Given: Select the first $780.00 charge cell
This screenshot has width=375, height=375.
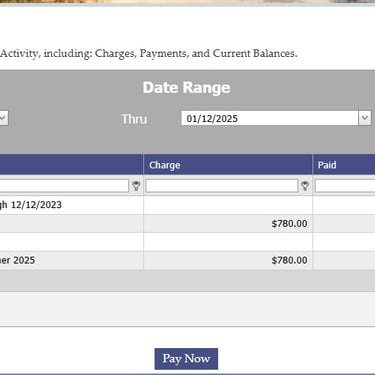Looking at the screenshot, I should 228,223.
